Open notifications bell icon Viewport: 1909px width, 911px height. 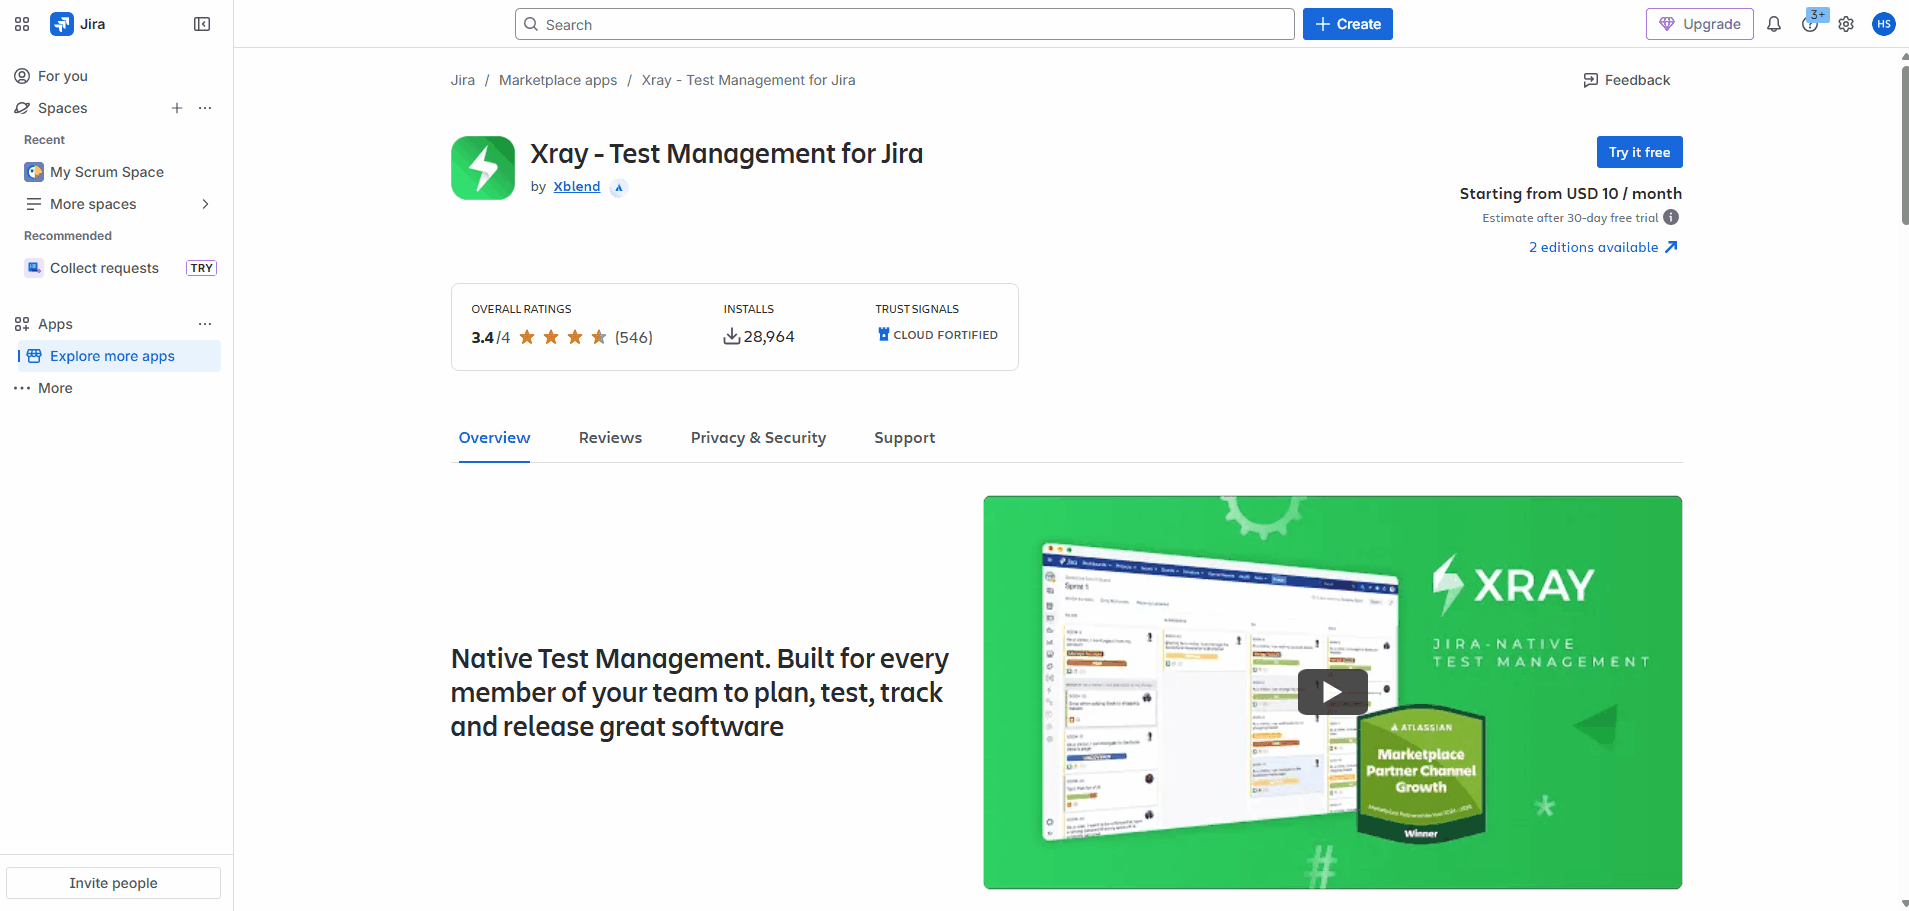click(x=1774, y=24)
